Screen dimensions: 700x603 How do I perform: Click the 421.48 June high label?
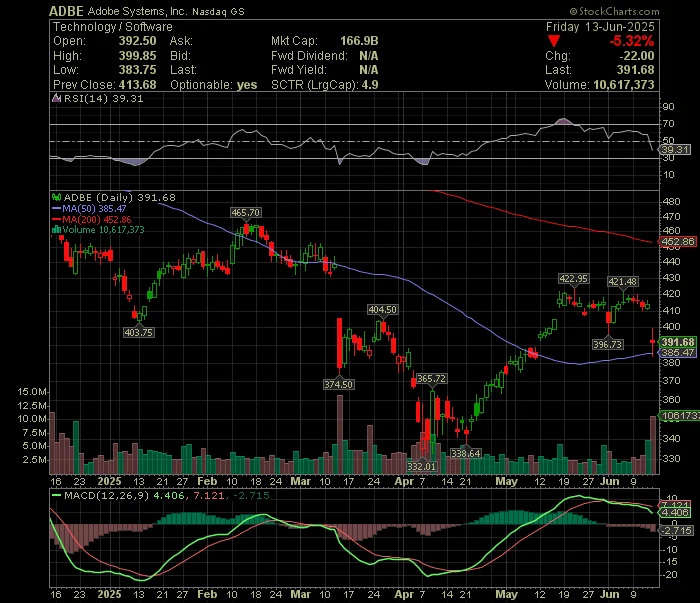(x=623, y=282)
